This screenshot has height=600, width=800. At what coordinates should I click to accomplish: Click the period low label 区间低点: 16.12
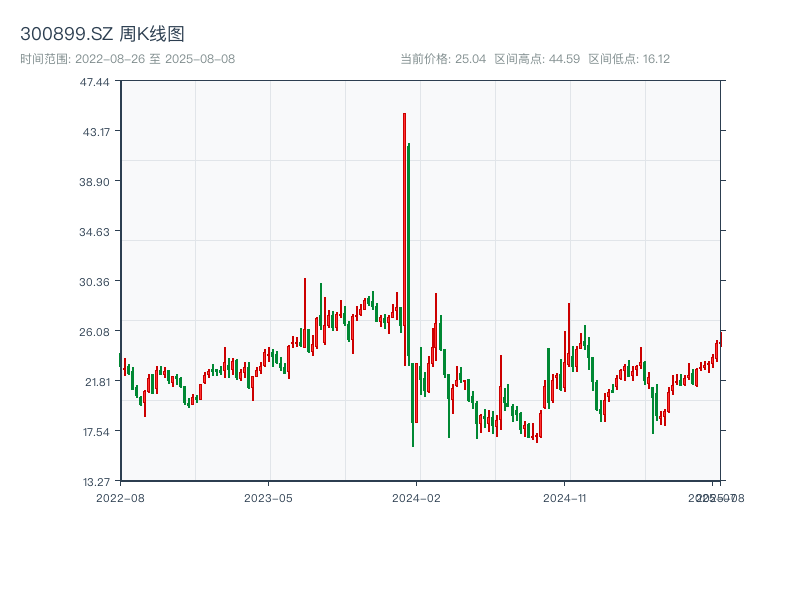(x=629, y=59)
